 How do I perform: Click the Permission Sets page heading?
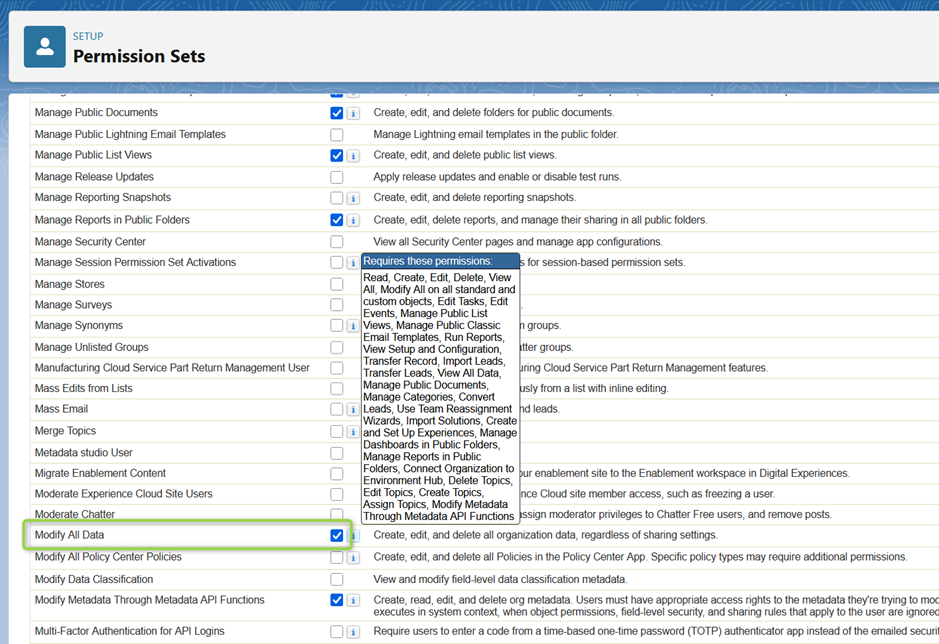139,56
